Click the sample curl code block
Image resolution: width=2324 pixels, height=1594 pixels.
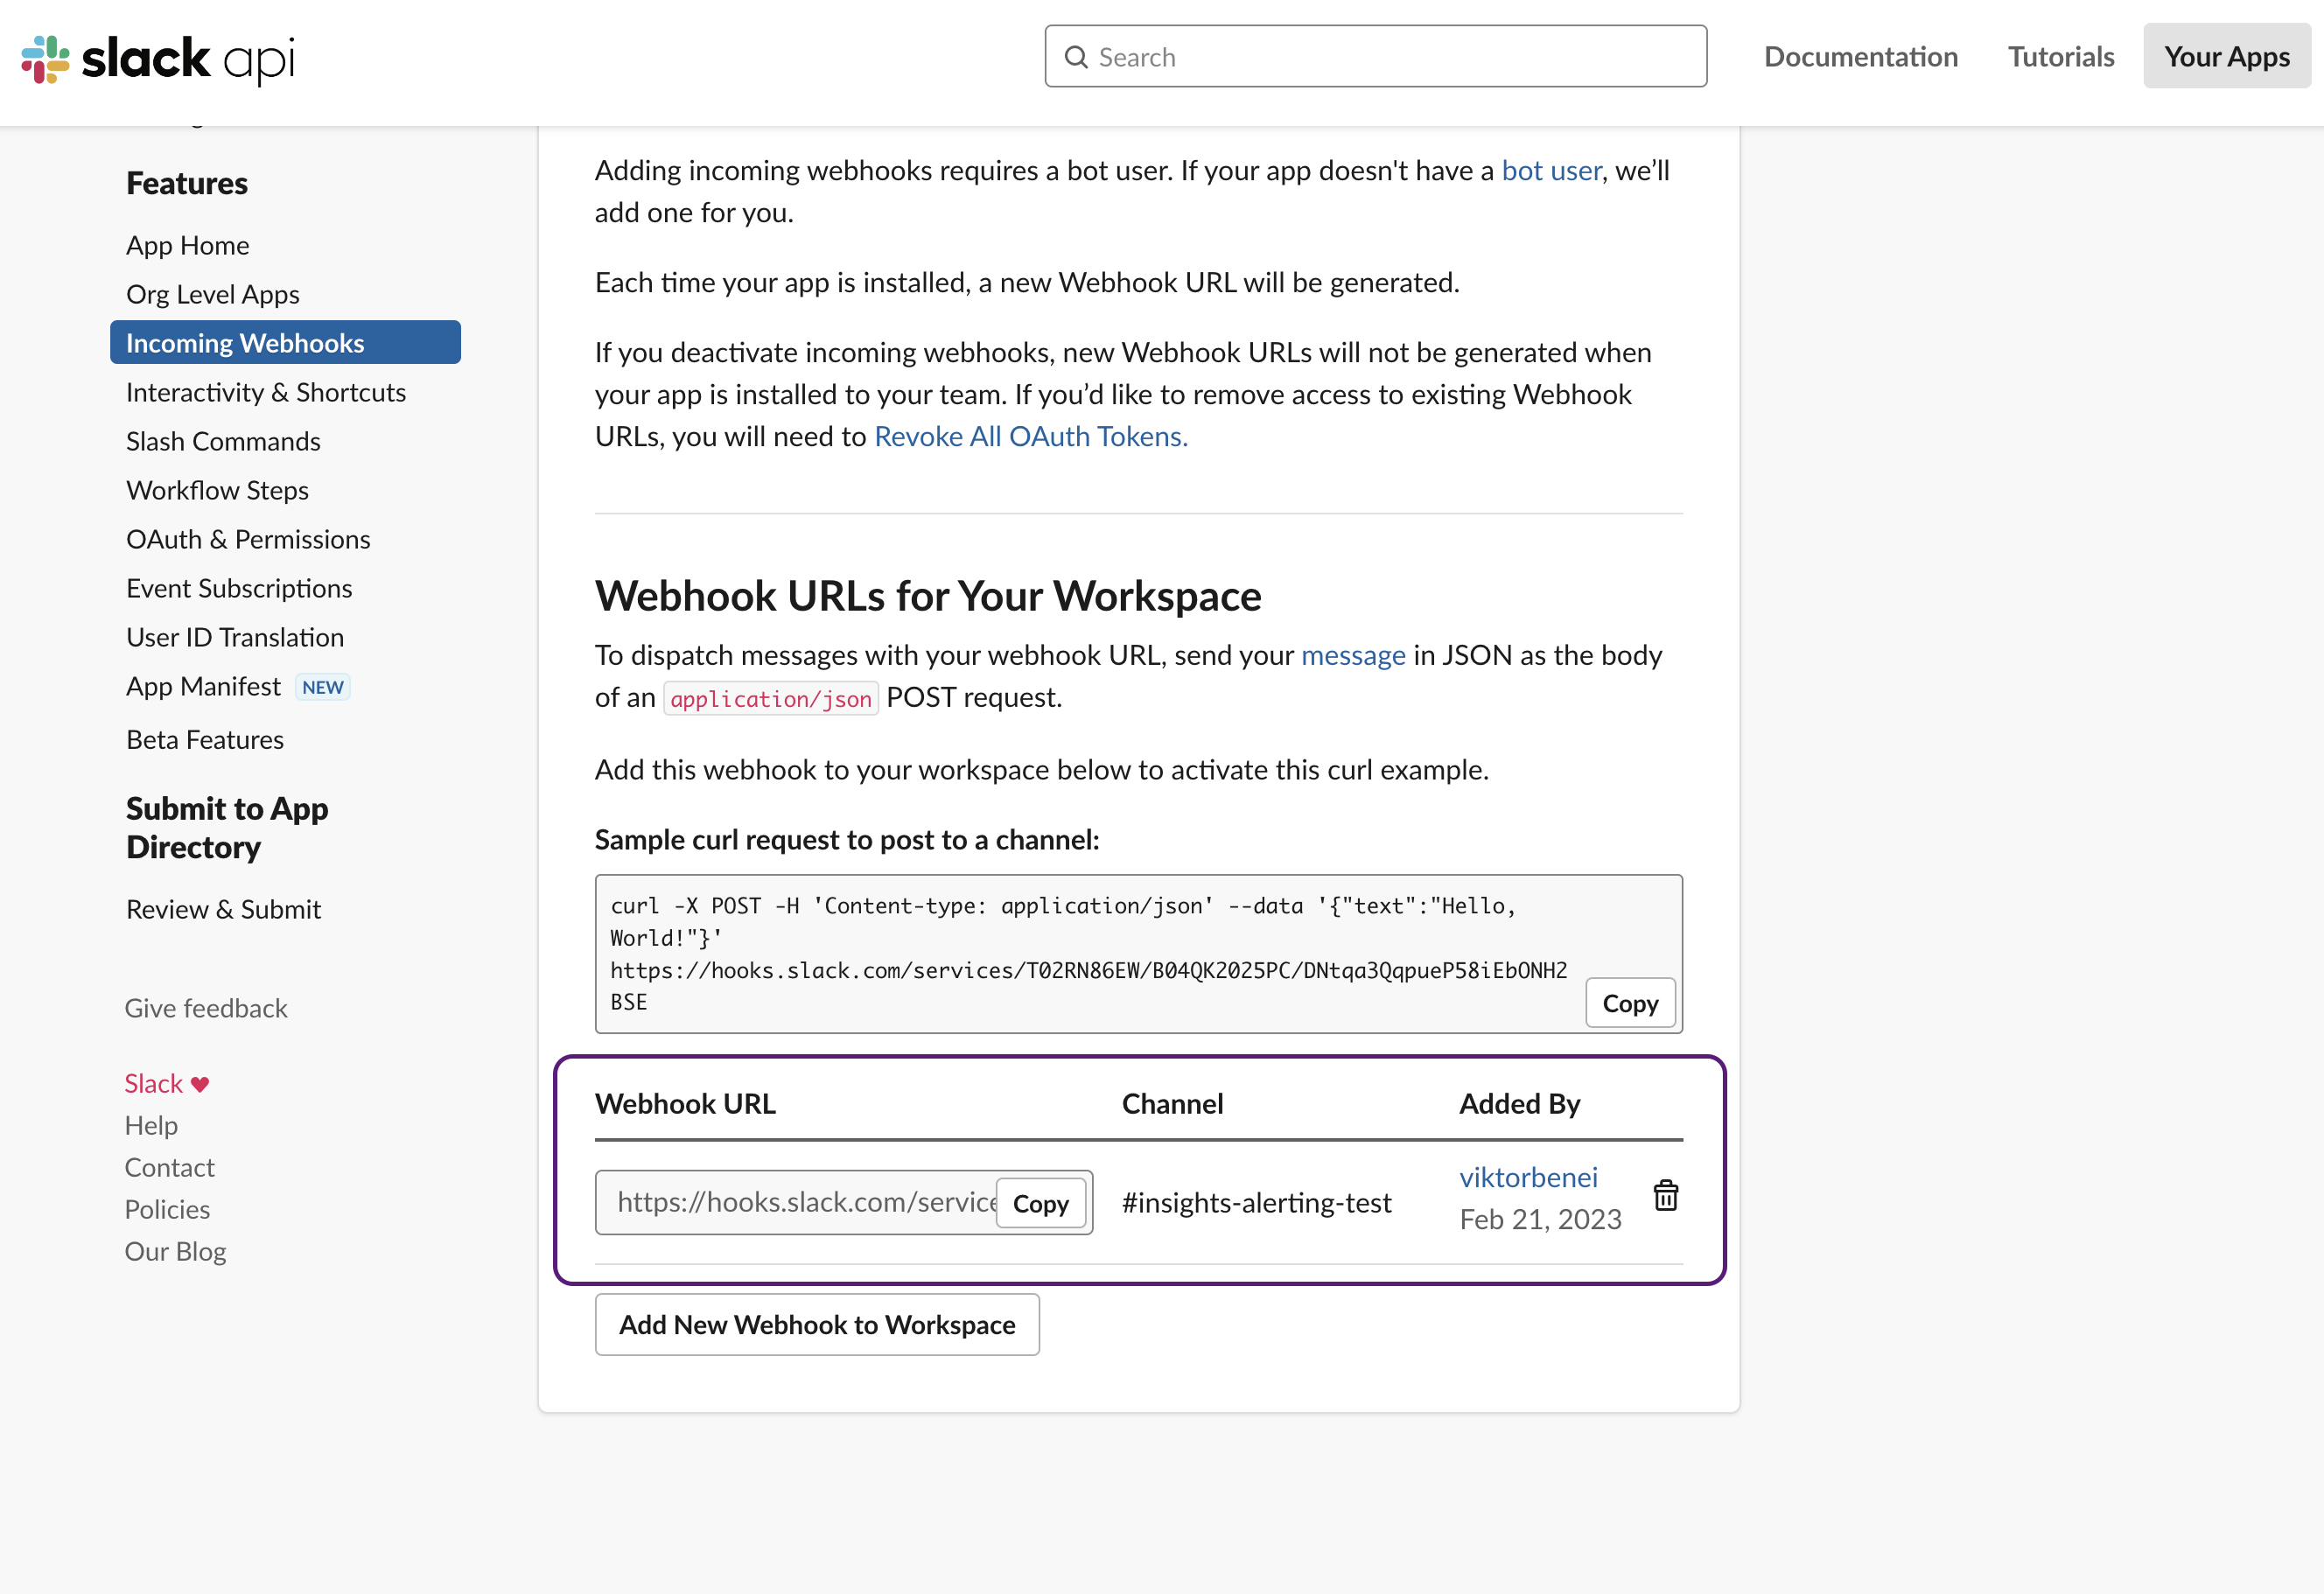click(1138, 954)
